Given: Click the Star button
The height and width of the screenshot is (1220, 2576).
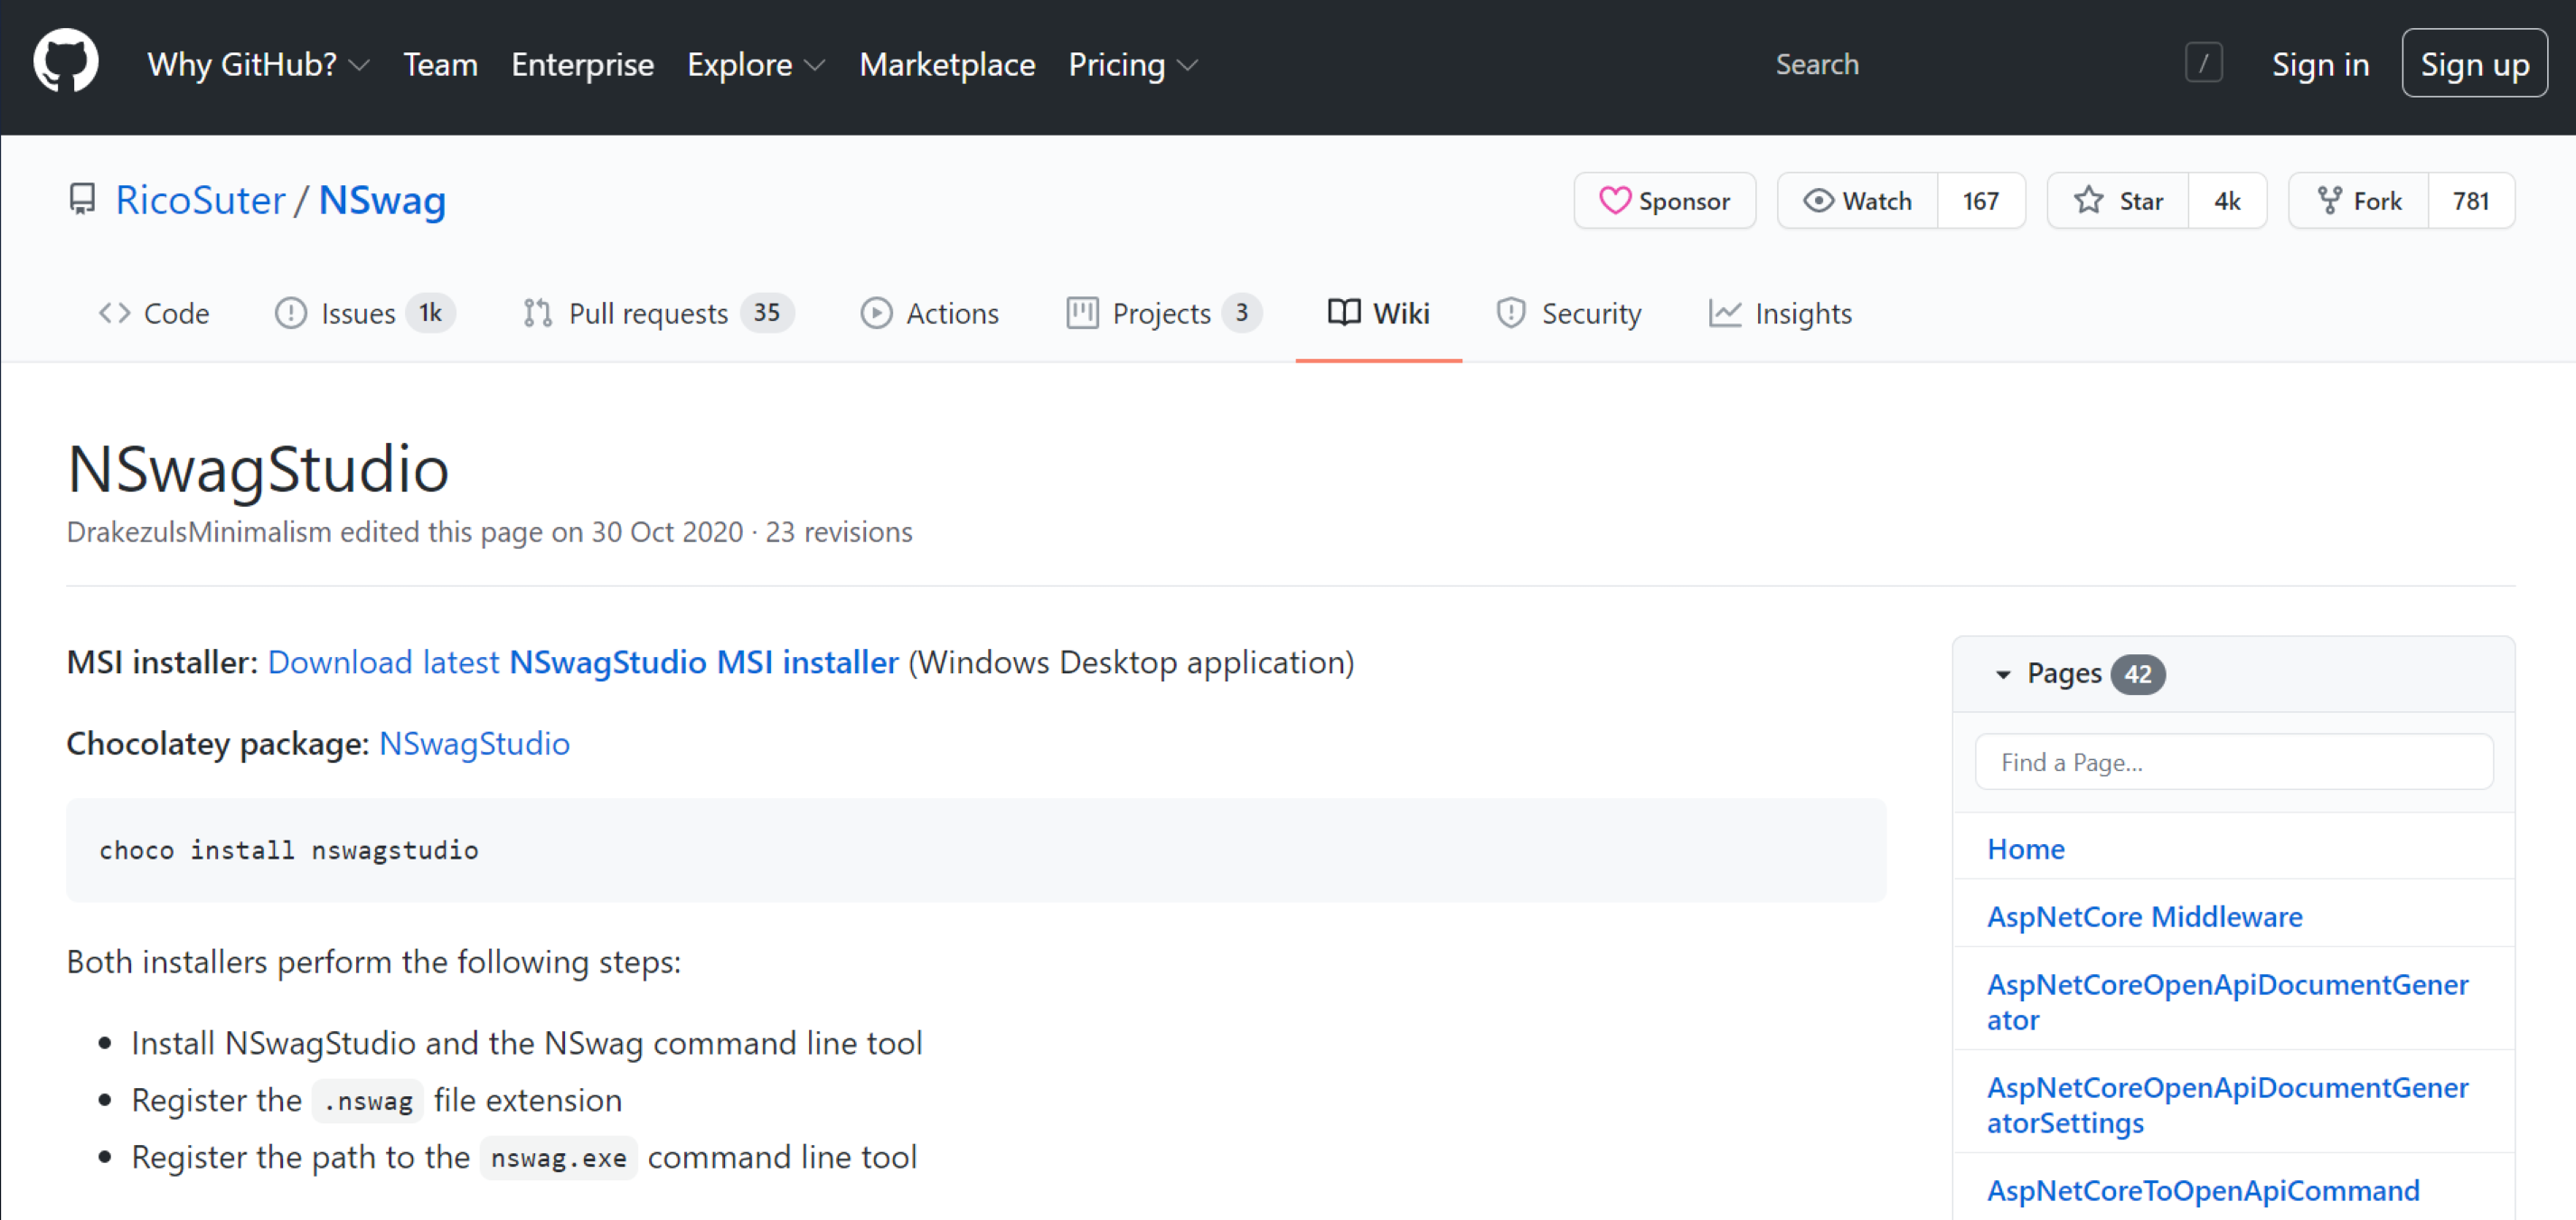Looking at the screenshot, I should pyautogui.click(x=2118, y=201).
